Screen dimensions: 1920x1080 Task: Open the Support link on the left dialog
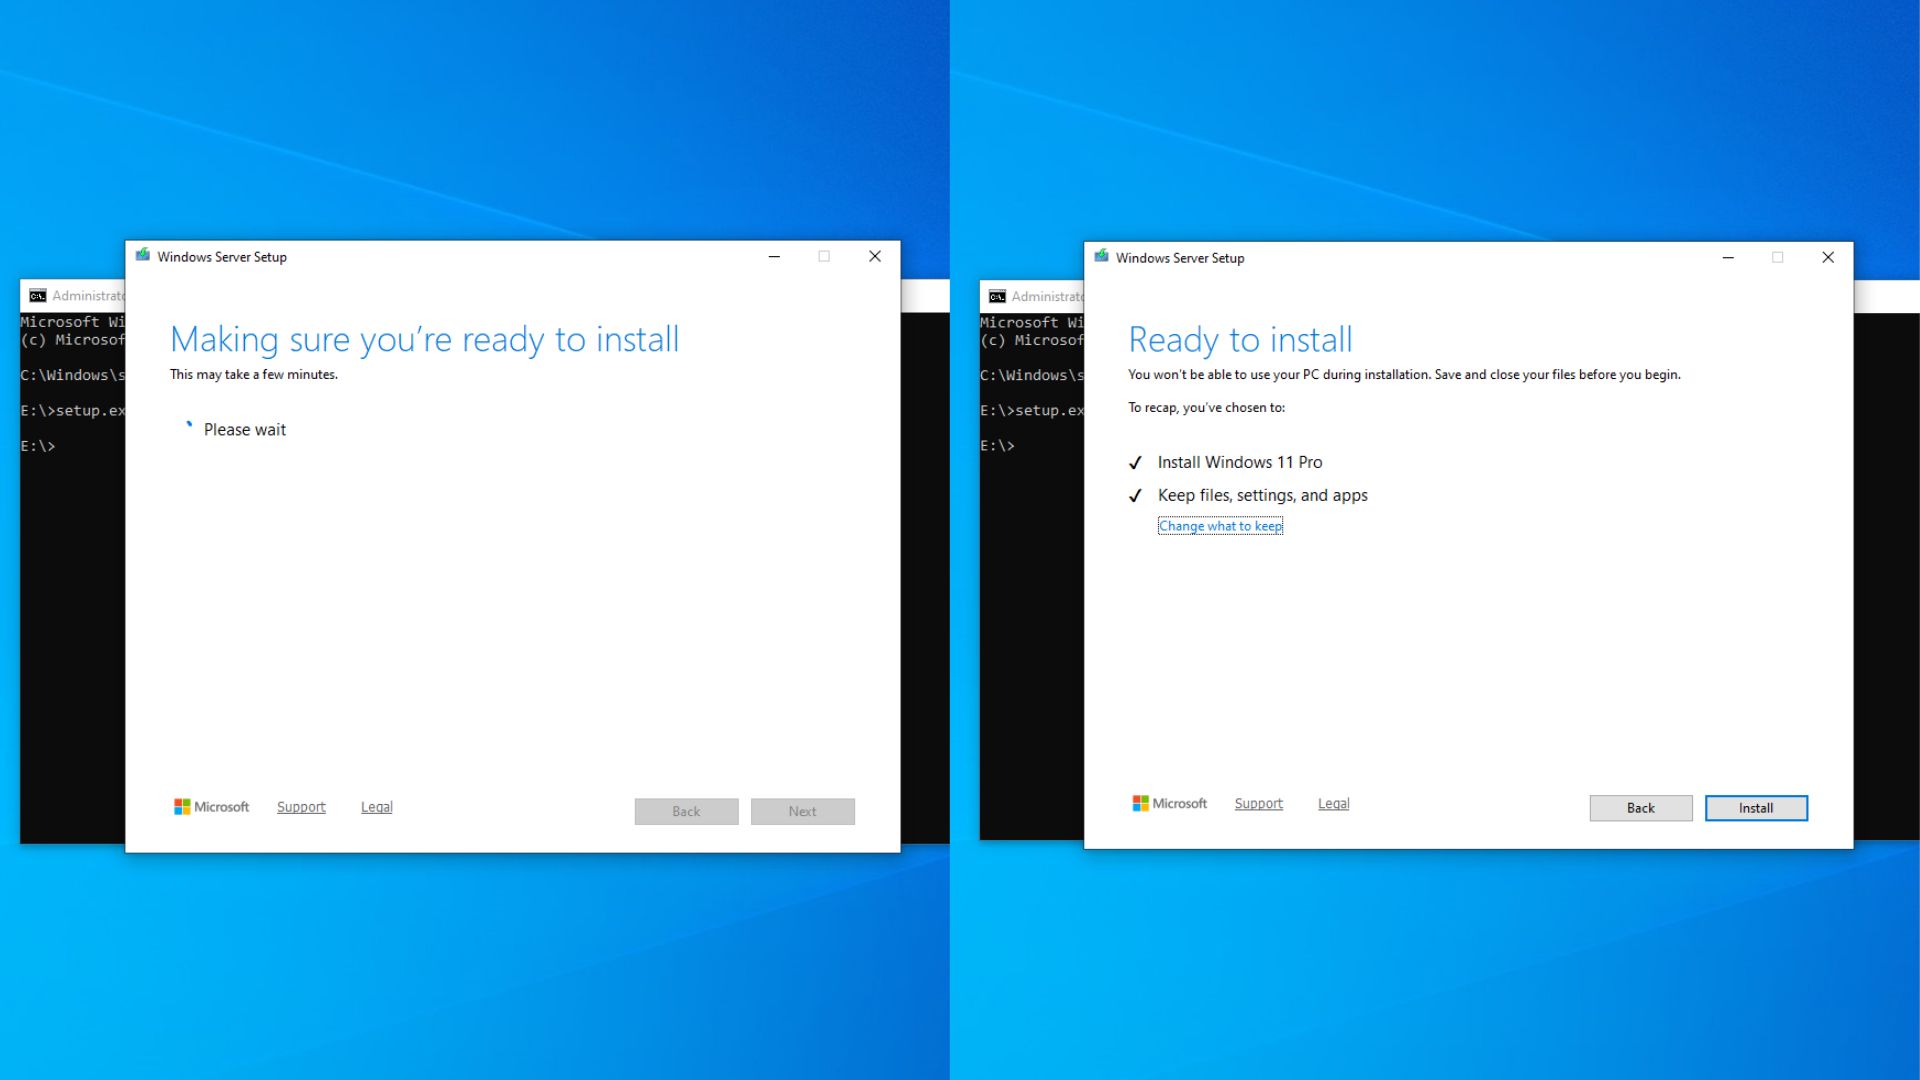[x=300, y=806]
